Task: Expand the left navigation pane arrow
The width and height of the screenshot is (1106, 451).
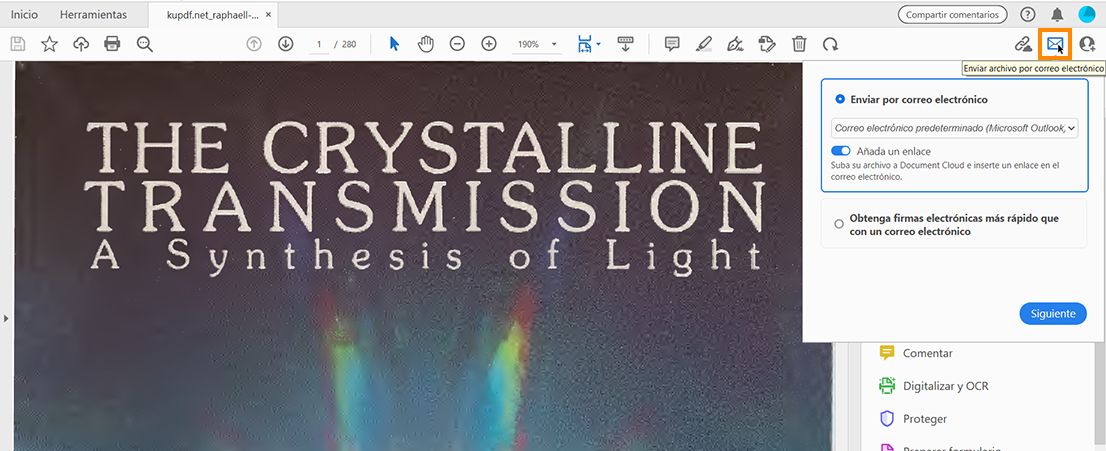Action: (6, 318)
